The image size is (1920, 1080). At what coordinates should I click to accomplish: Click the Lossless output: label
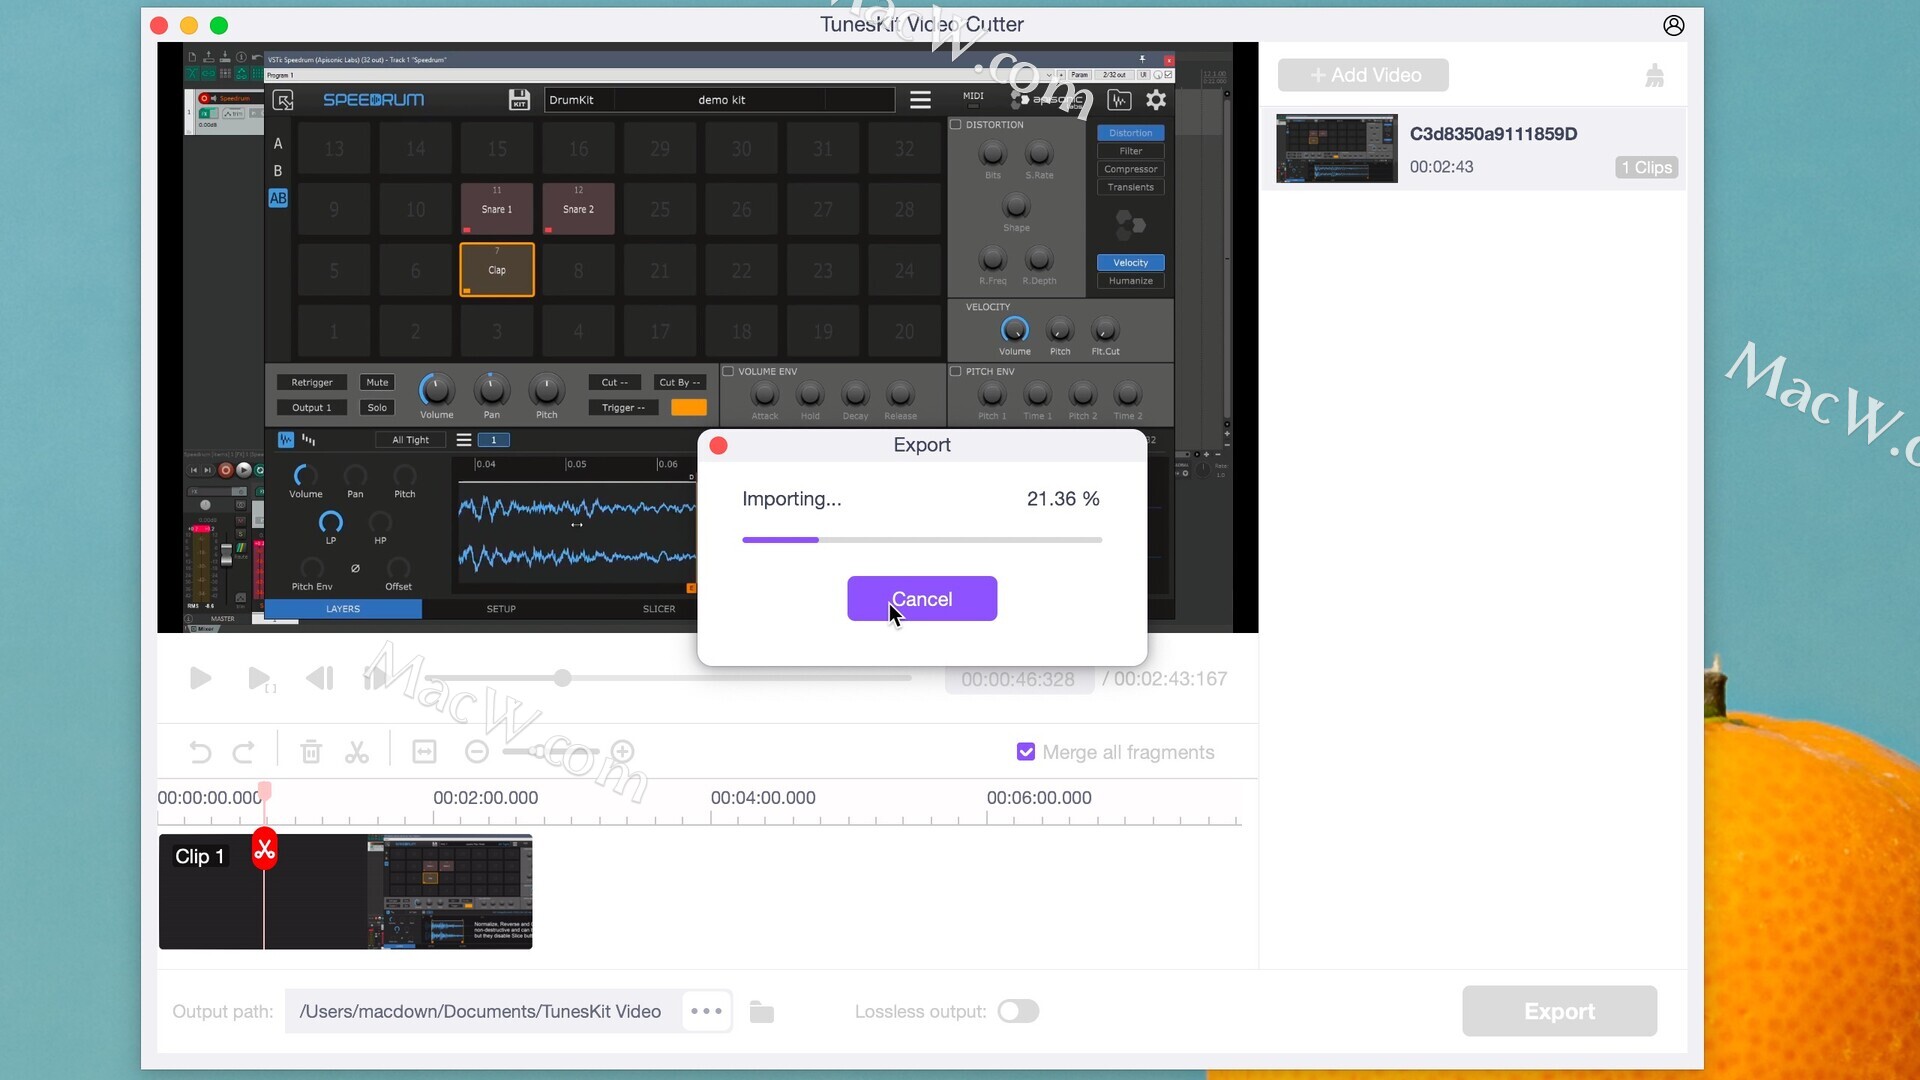coord(920,1012)
